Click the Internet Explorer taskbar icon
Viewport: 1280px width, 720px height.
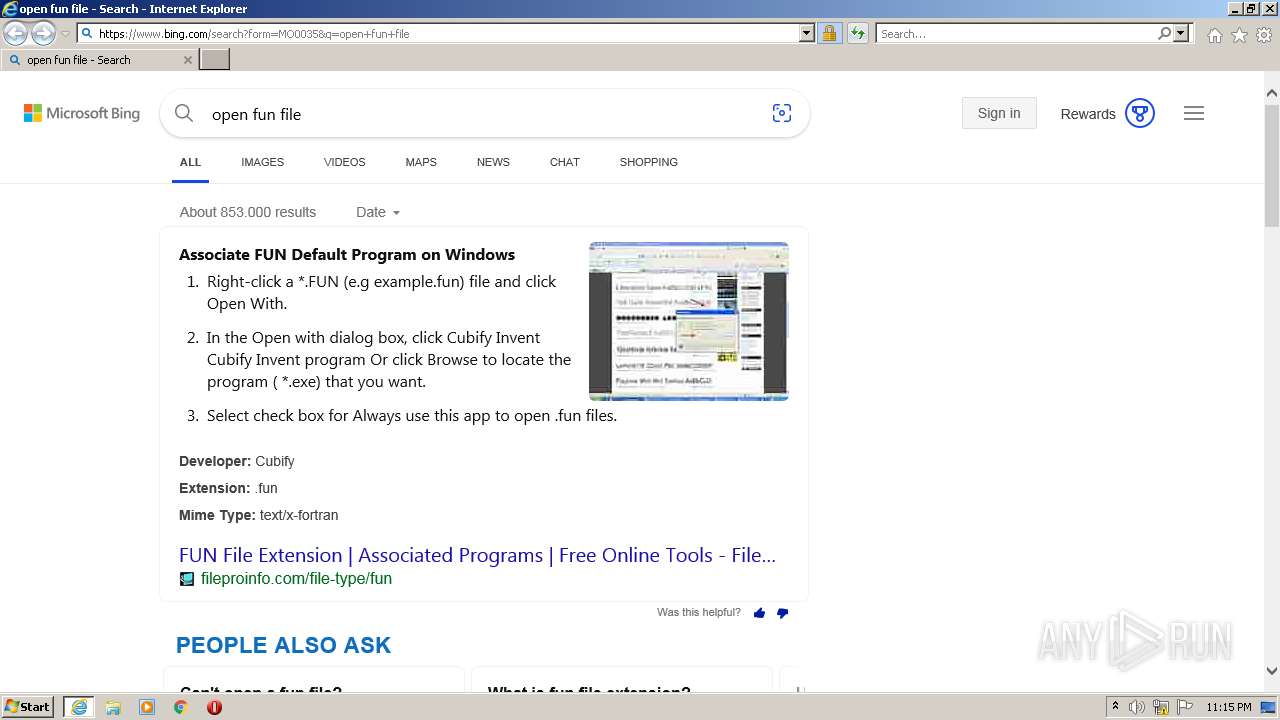79,707
